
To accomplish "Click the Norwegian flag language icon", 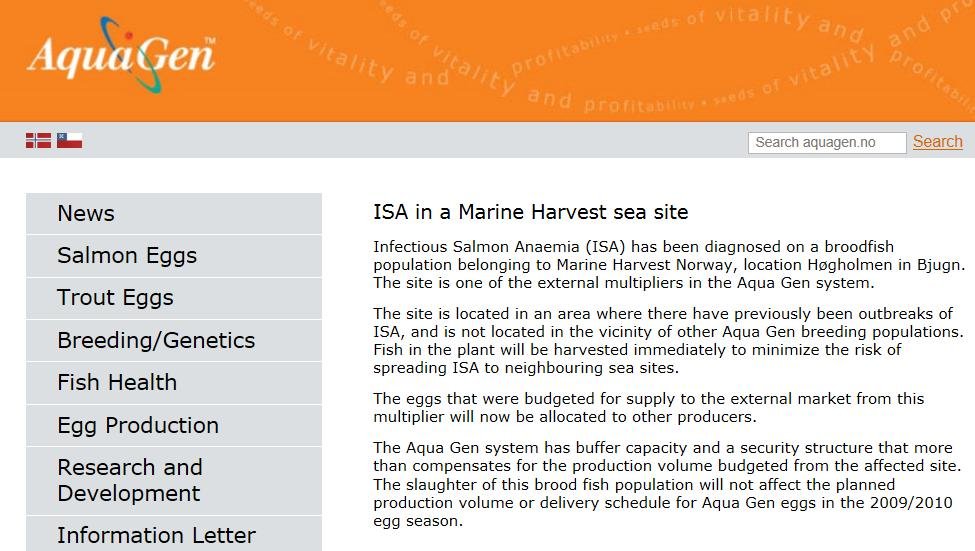I will (x=38, y=141).
